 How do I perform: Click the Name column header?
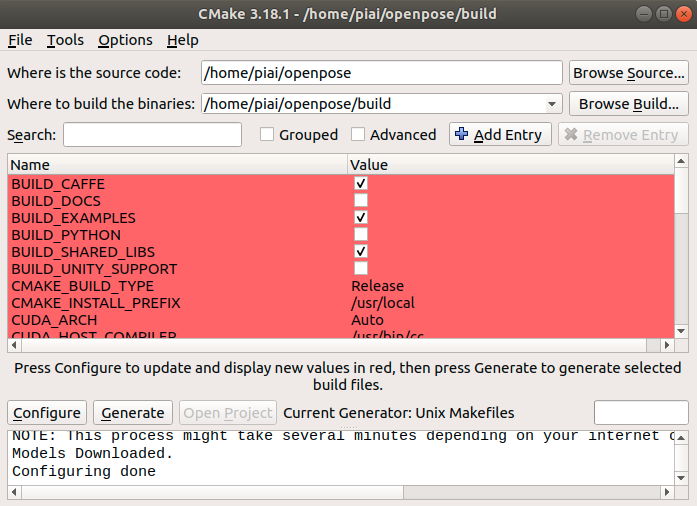[x=177, y=165]
